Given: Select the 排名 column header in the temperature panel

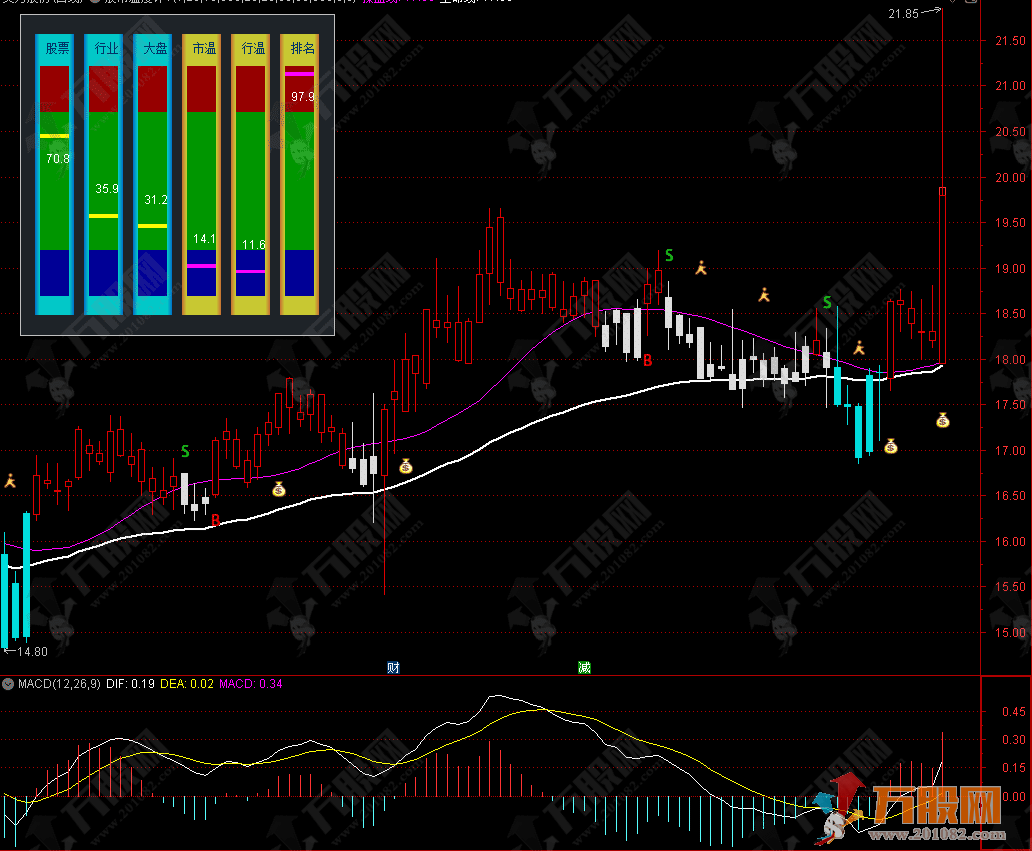Looking at the screenshot, I should (x=299, y=47).
